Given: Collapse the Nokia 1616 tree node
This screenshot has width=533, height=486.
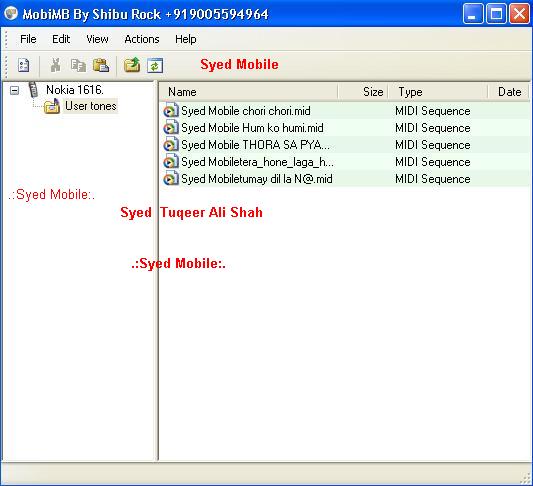Looking at the screenshot, I should pos(14,90).
